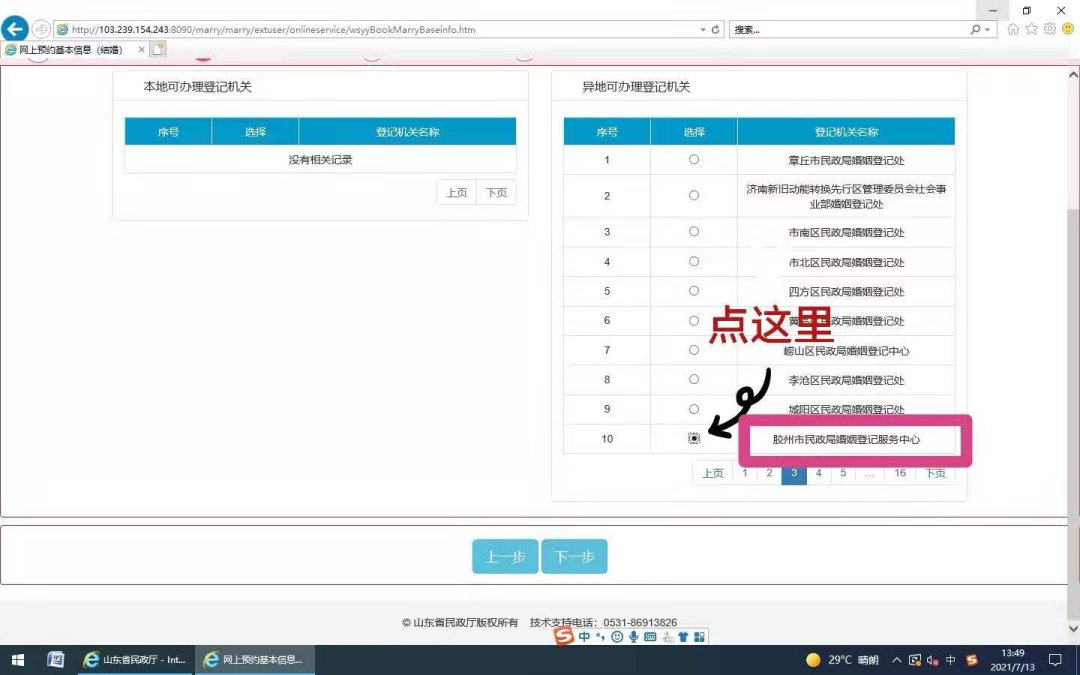The width and height of the screenshot is (1080, 675).
Task: Select radio button for 章丘市民政局婚姻登记处
Action: (x=694, y=160)
